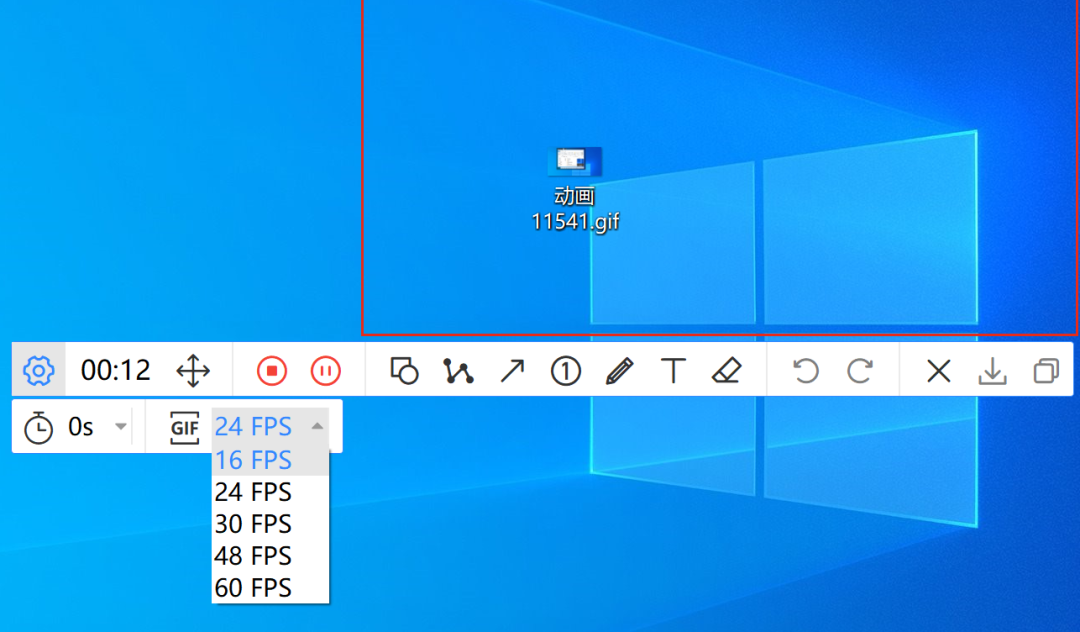Choose 16 FPS from the frame rate list
This screenshot has height=632, width=1080.
point(253,459)
